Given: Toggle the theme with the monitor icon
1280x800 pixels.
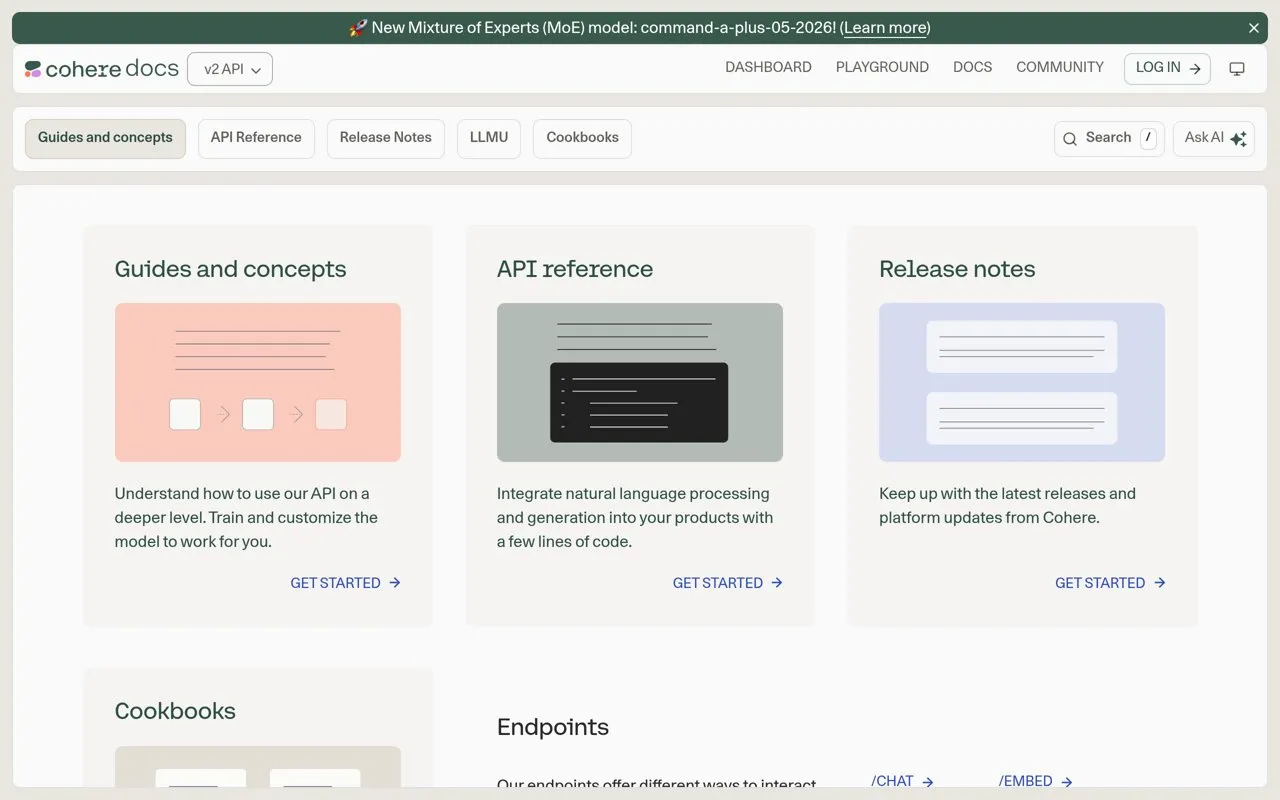Looking at the screenshot, I should click(1237, 69).
